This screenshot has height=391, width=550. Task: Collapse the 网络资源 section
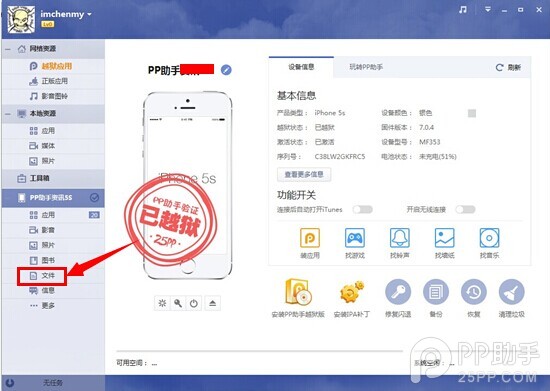click(8, 49)
